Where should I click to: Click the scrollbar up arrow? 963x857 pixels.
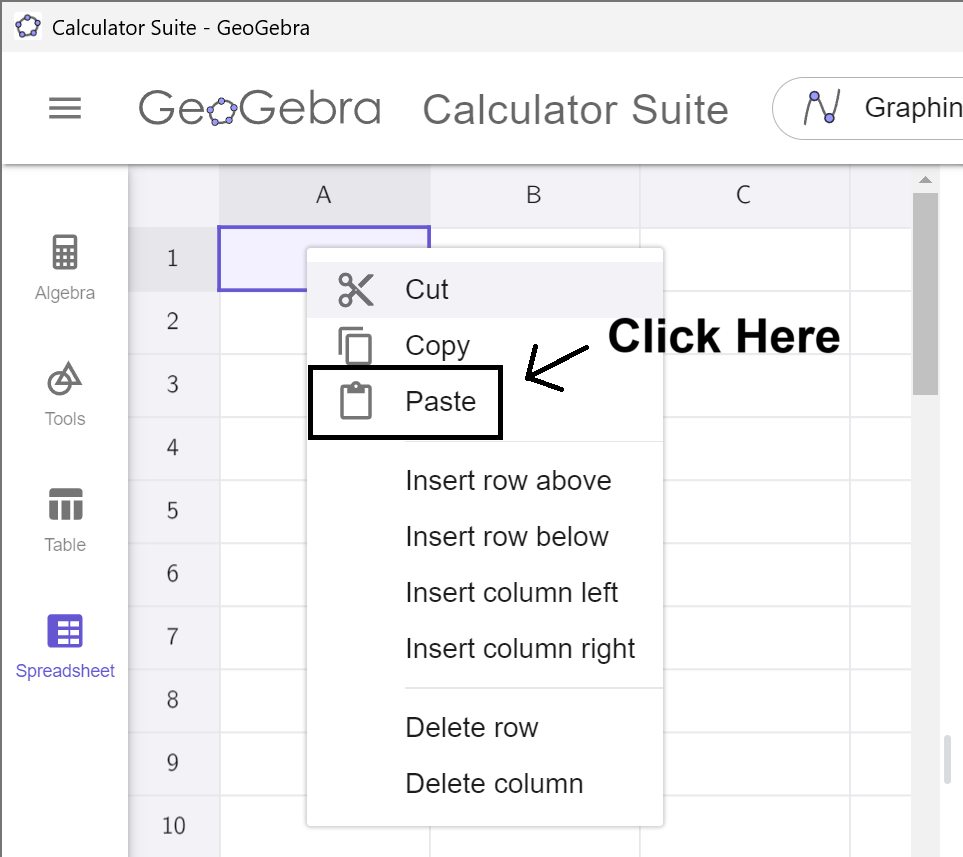point(925,180)
